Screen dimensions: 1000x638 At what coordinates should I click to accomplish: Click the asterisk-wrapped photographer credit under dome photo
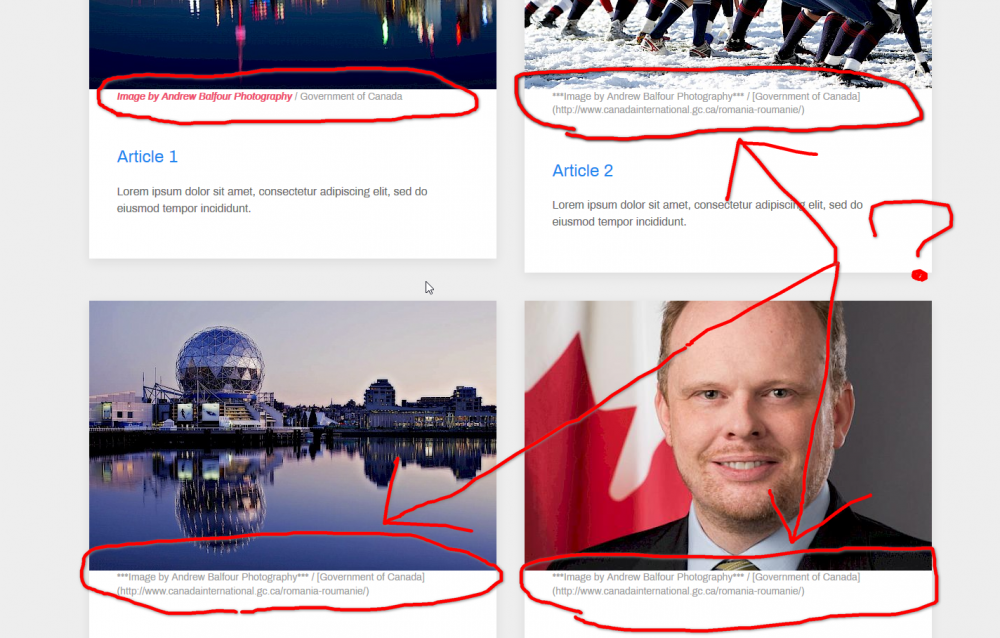[212, 577]
